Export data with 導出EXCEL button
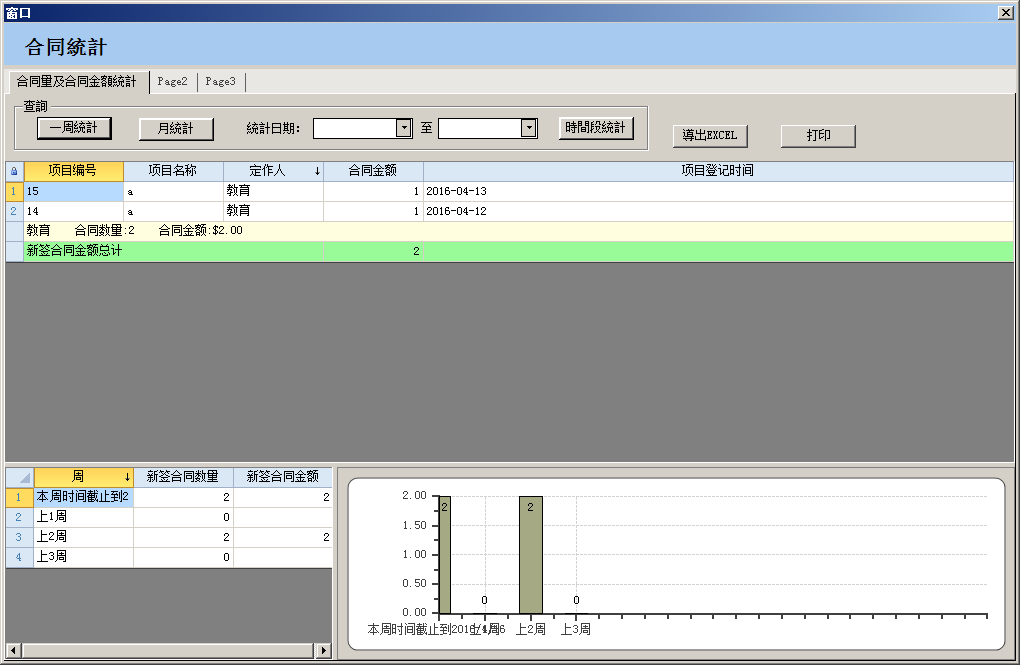The height and width of the screenshot is (665, 1020). point(710,135)
